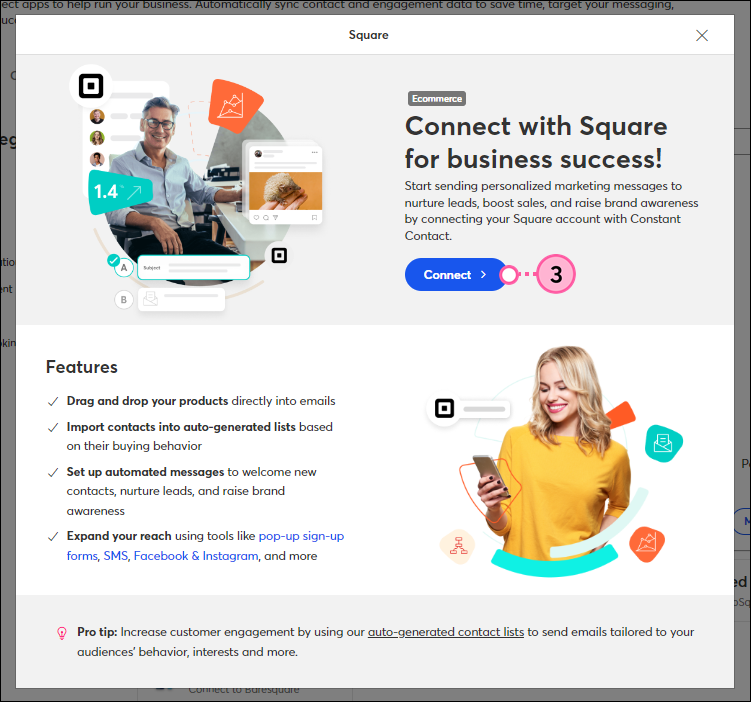This screenshot has width=751, height=702.
Task: Click 'Drag and drop your products' feature text
Action: pyautogui.click(x=148, y=401)
